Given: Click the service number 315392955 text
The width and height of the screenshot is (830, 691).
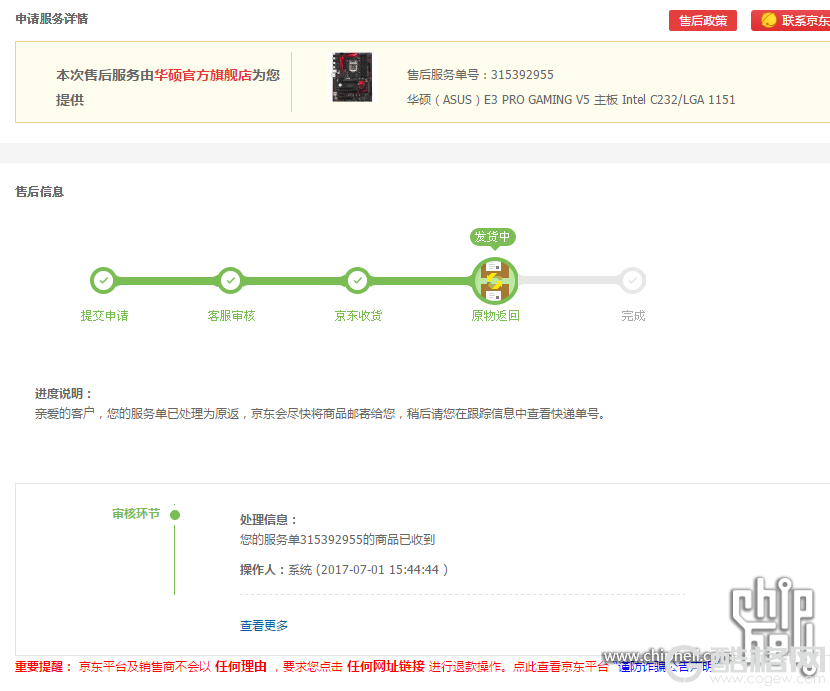Looking at the screenshot, I should click(x=522, y=75).
